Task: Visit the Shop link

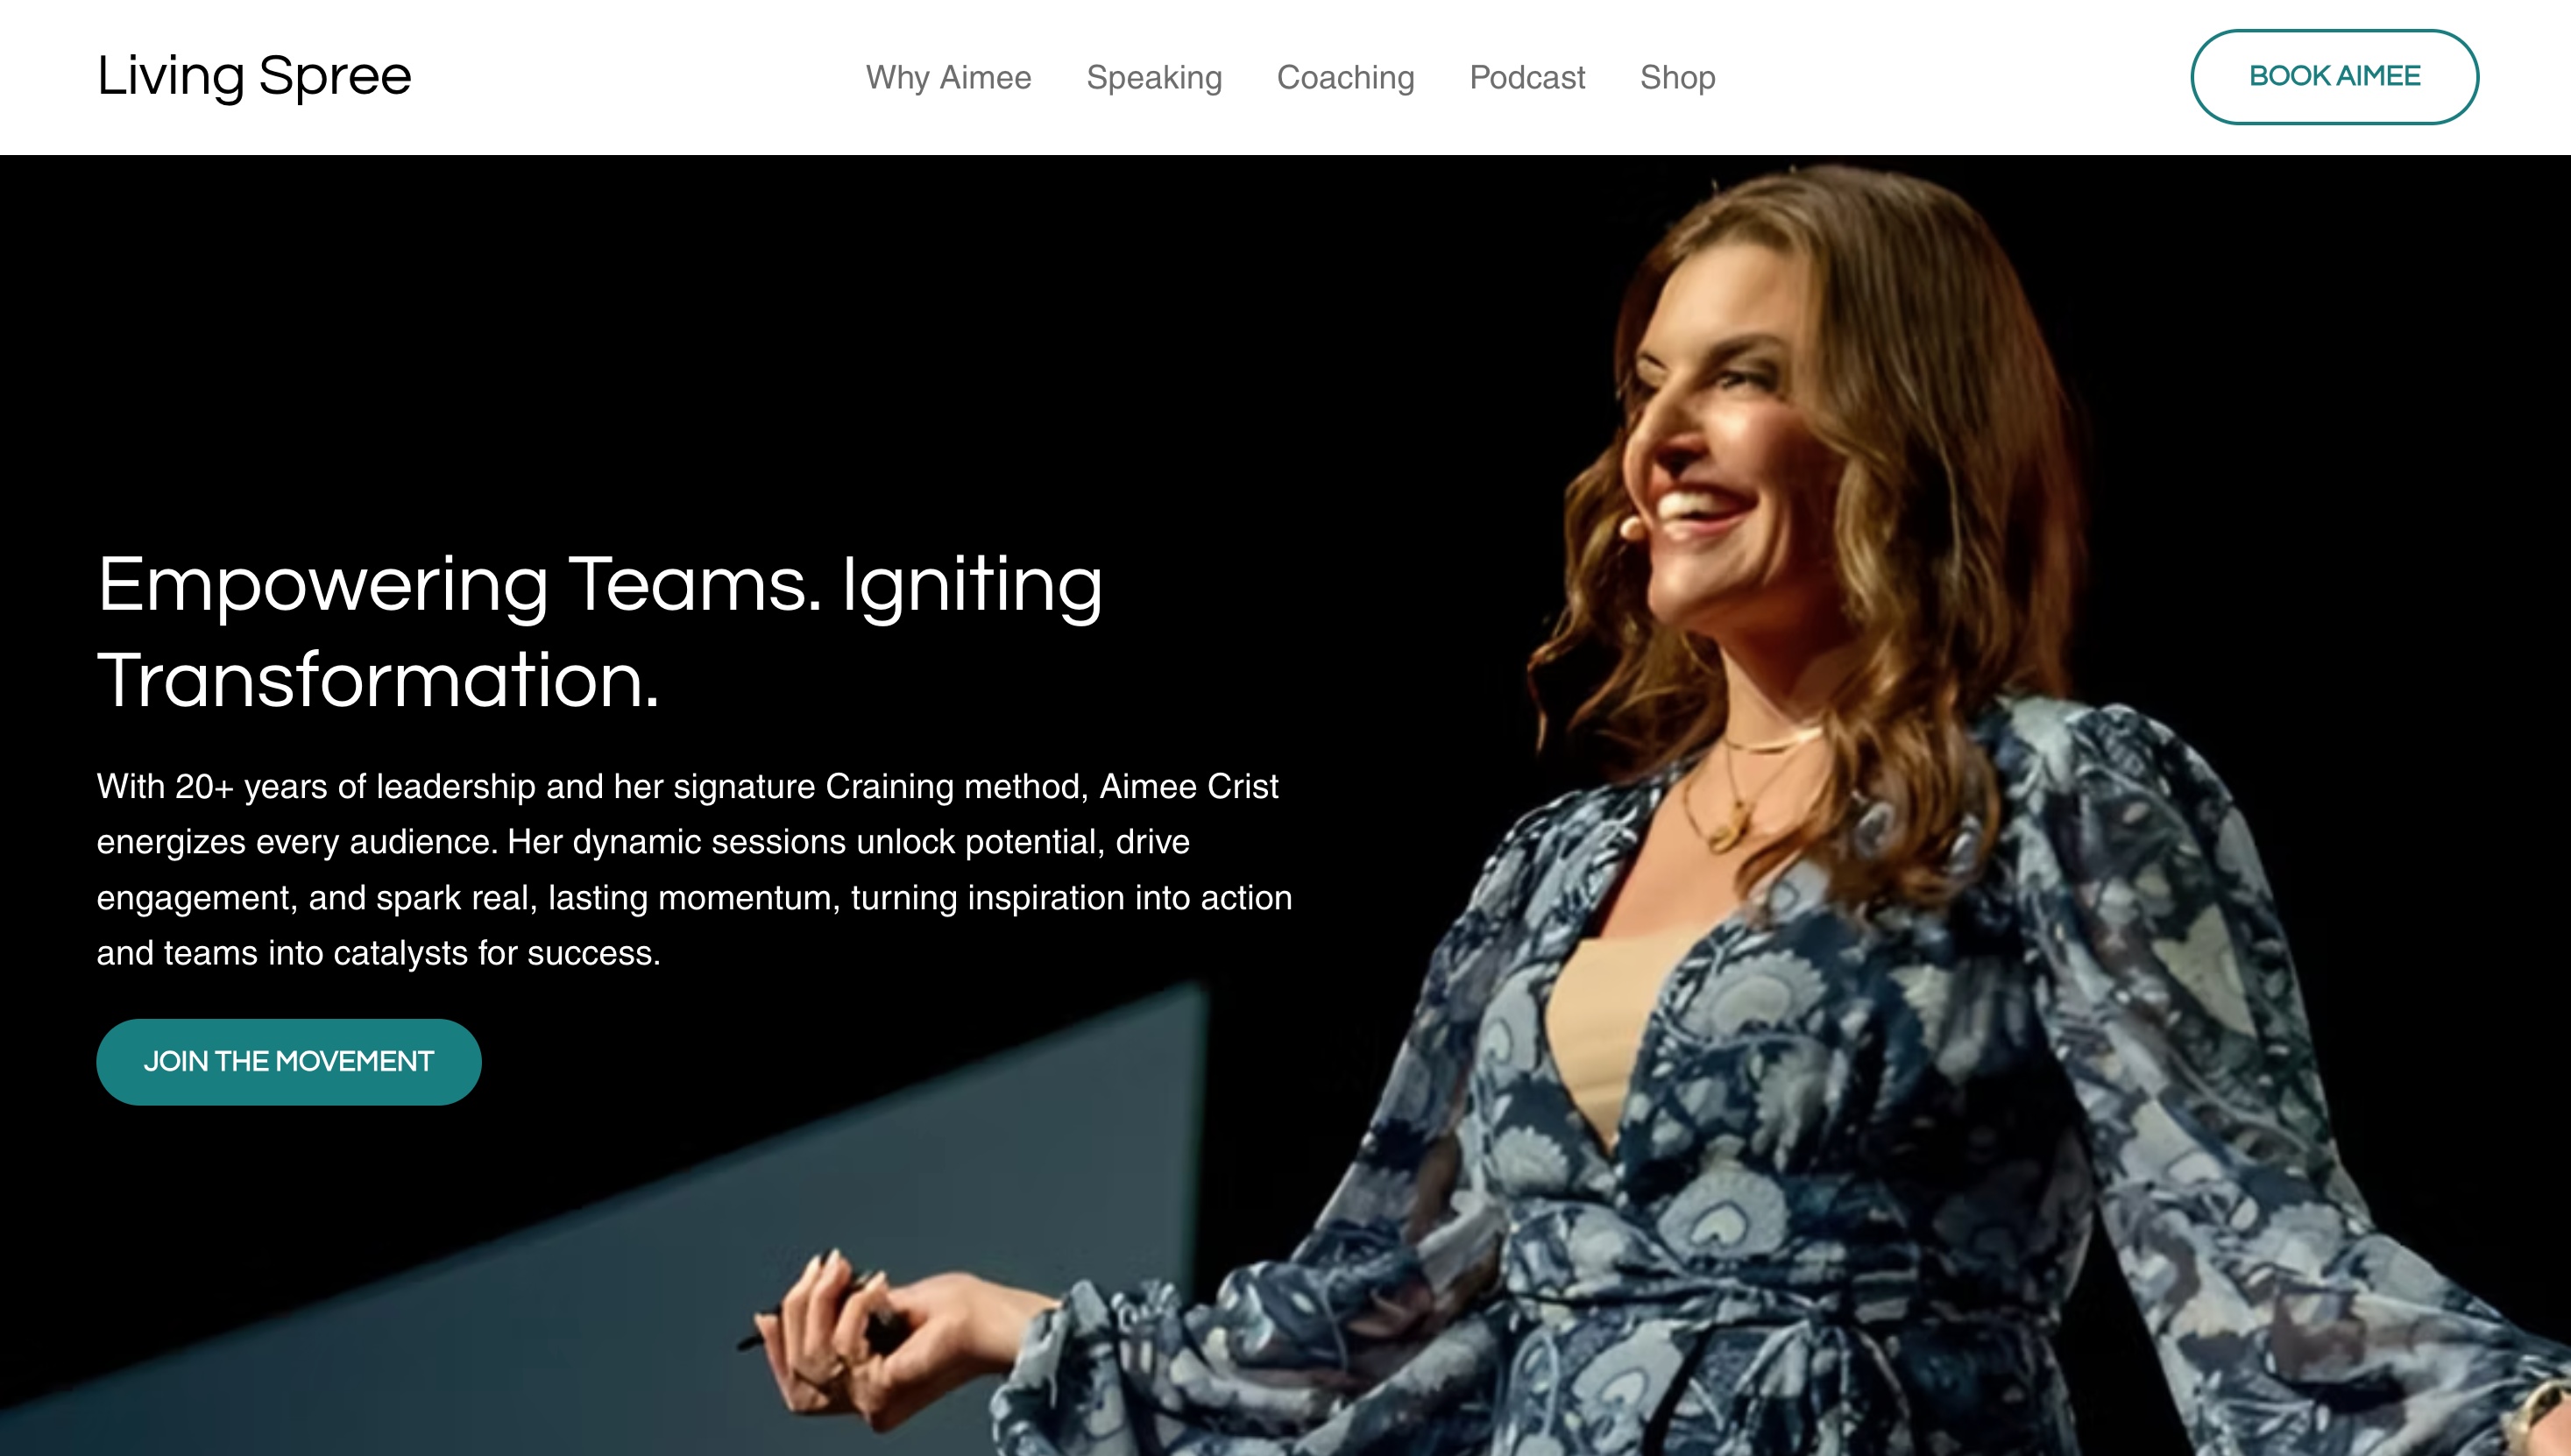Action: point(1677,77)
